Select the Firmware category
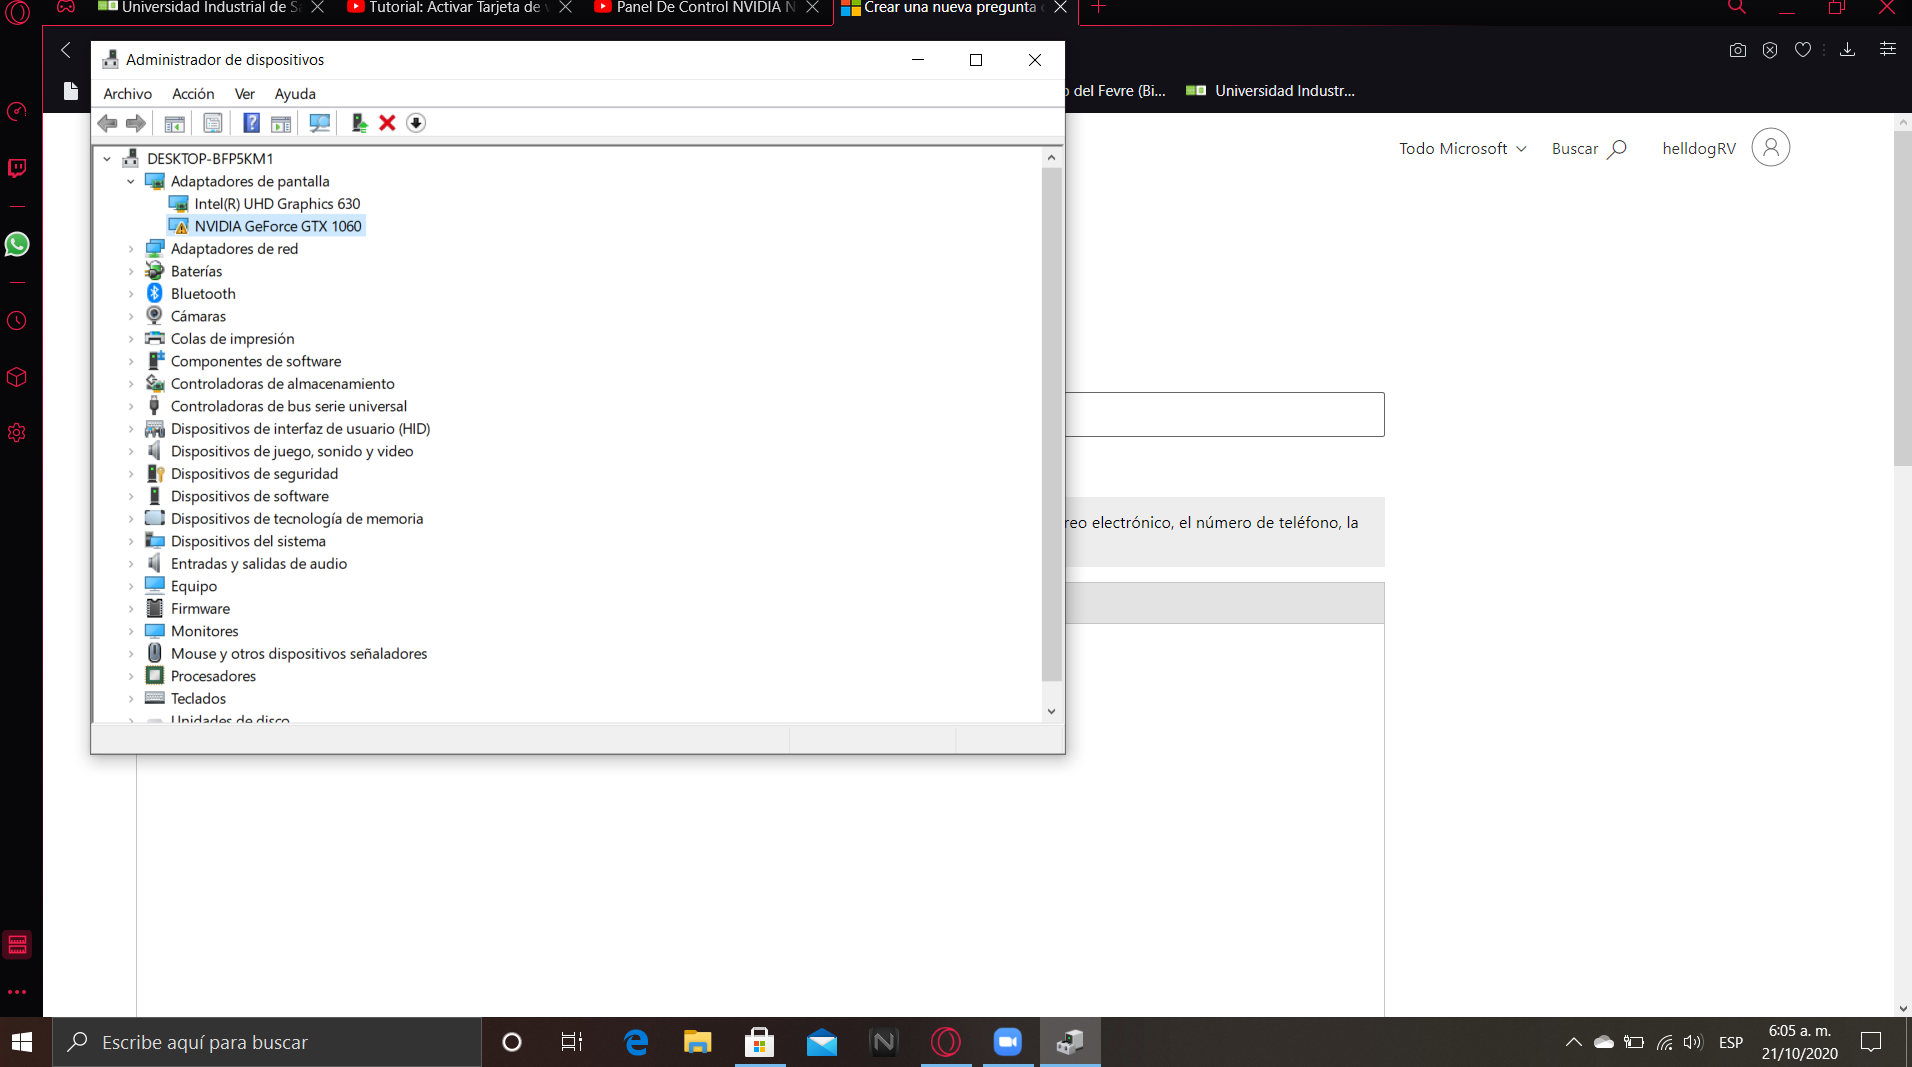 pos(200,609)
